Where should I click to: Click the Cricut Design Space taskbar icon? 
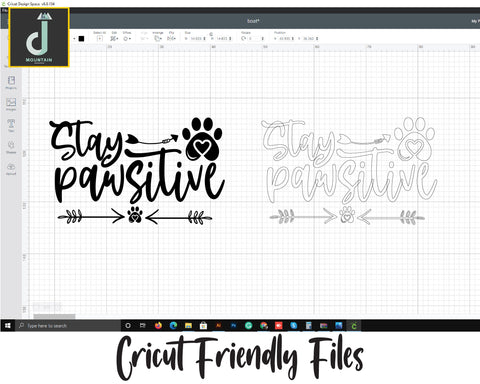click(x=354, y=325)
